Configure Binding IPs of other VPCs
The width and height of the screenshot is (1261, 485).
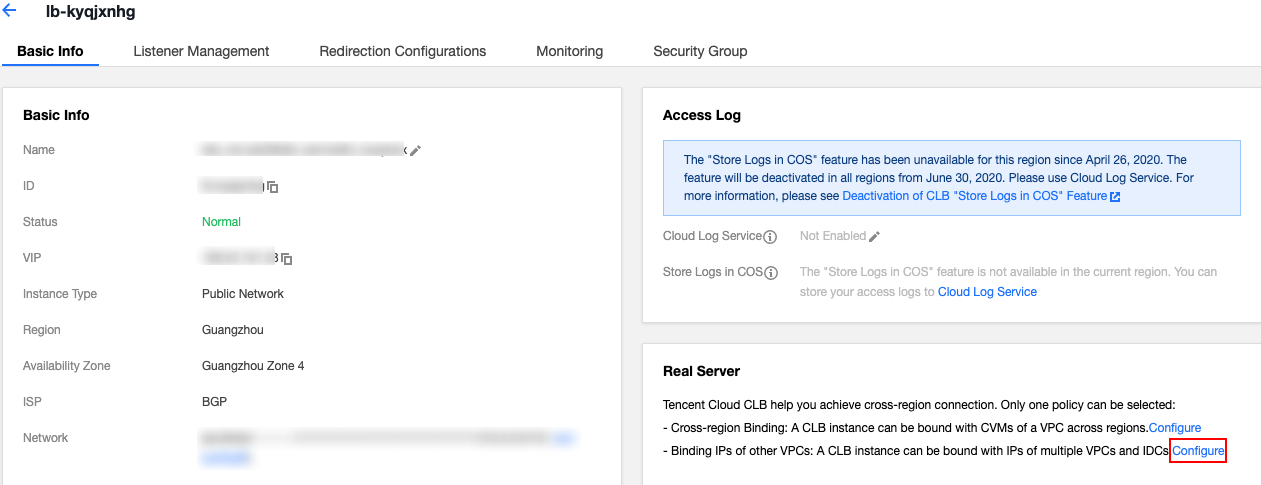(1198, 452)
